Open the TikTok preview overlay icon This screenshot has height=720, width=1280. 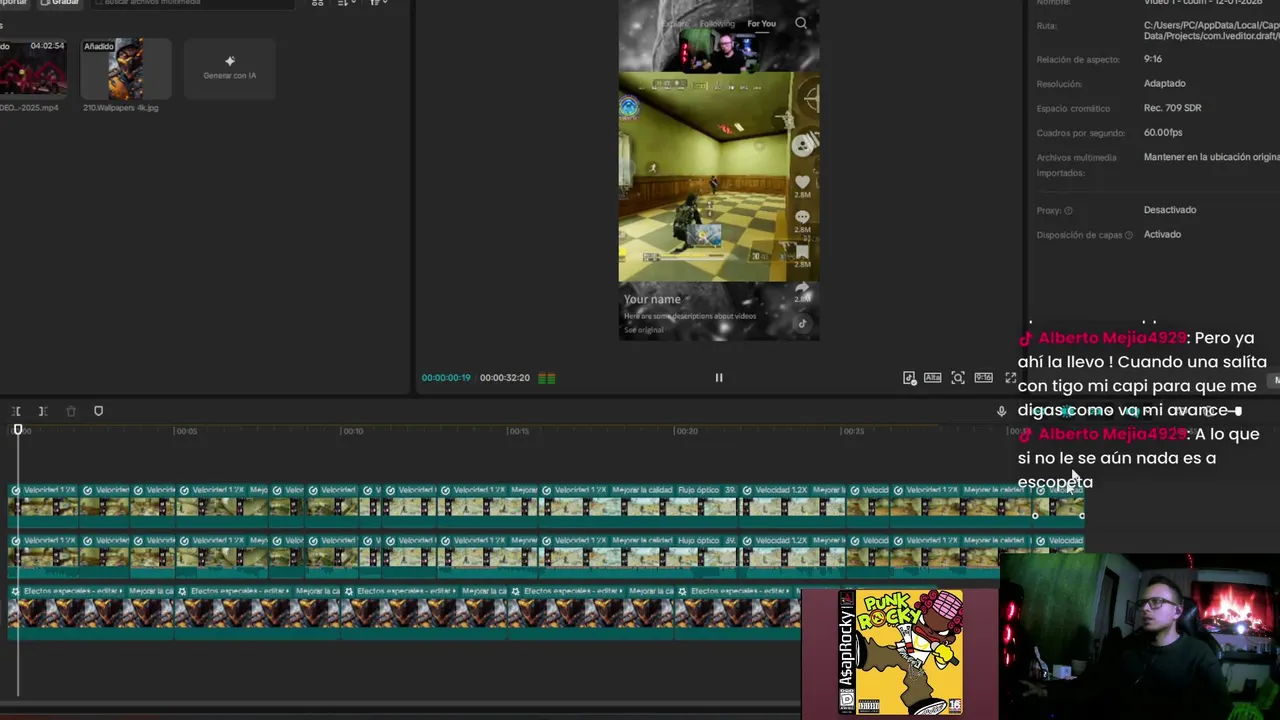point(909,378)
